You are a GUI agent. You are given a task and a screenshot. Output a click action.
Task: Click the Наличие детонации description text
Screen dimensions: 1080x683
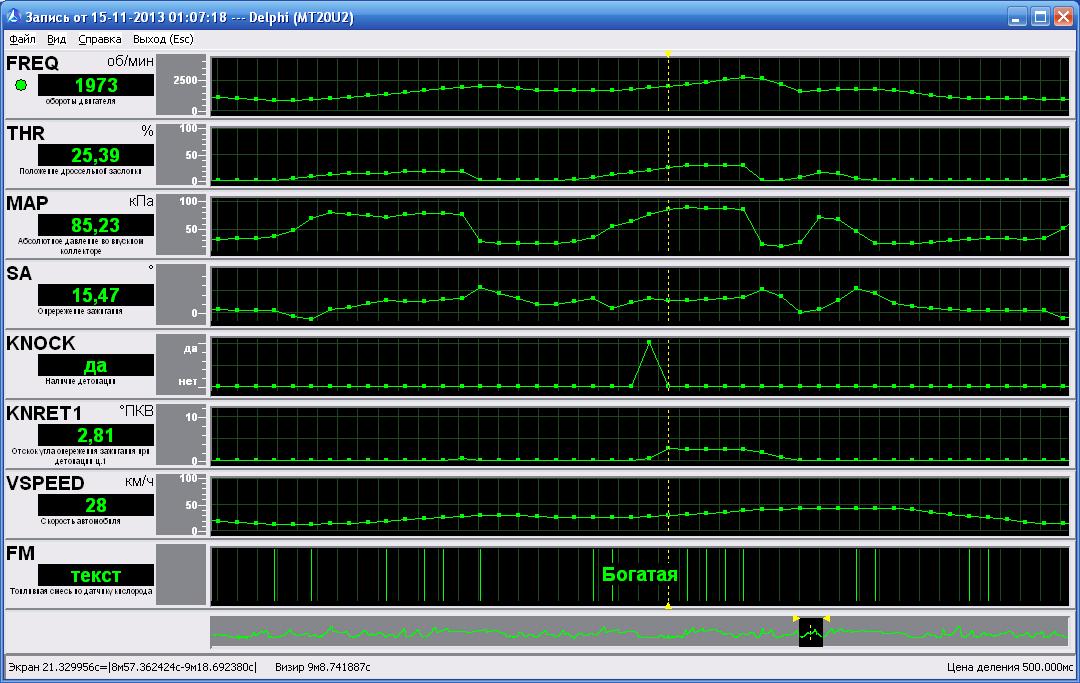pos(81,381)
